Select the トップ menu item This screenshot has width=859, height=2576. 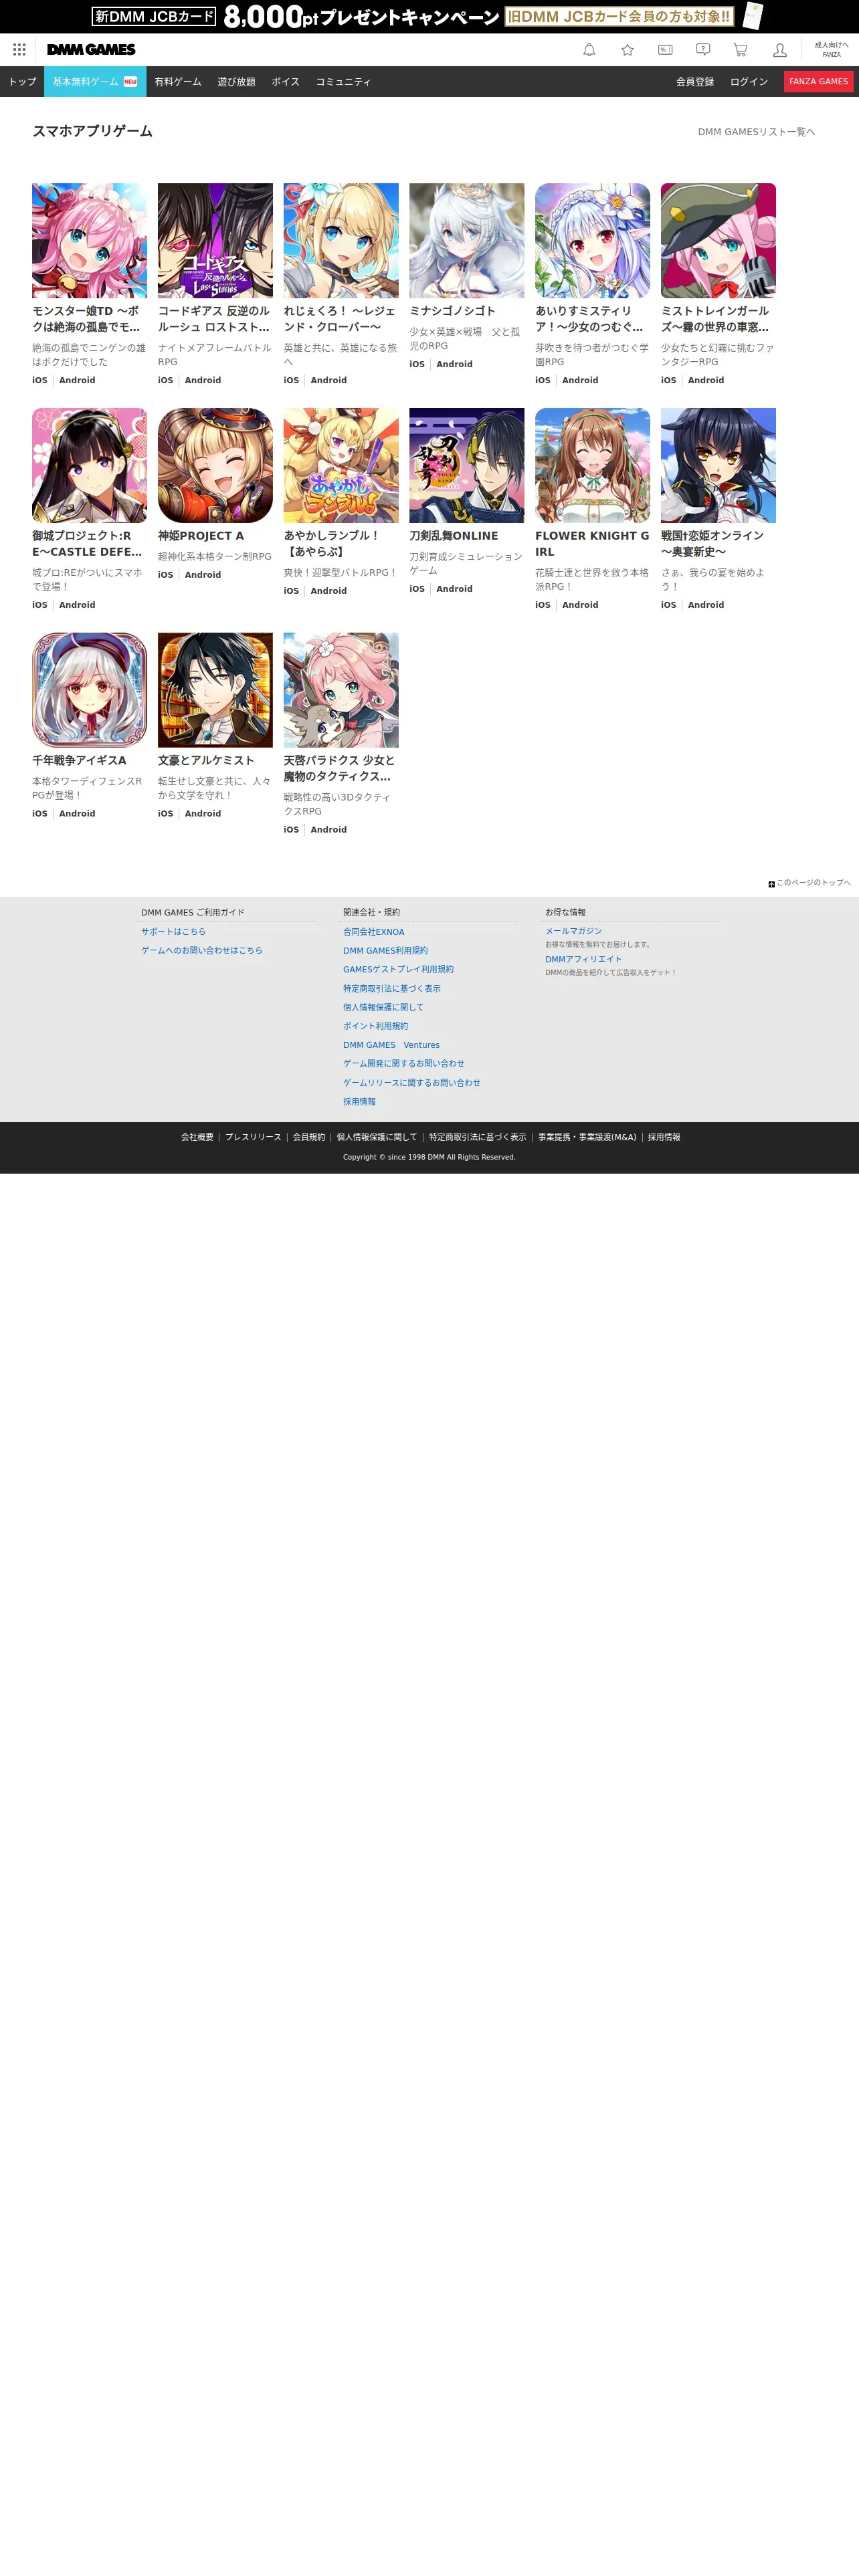[x=22, y=82]
